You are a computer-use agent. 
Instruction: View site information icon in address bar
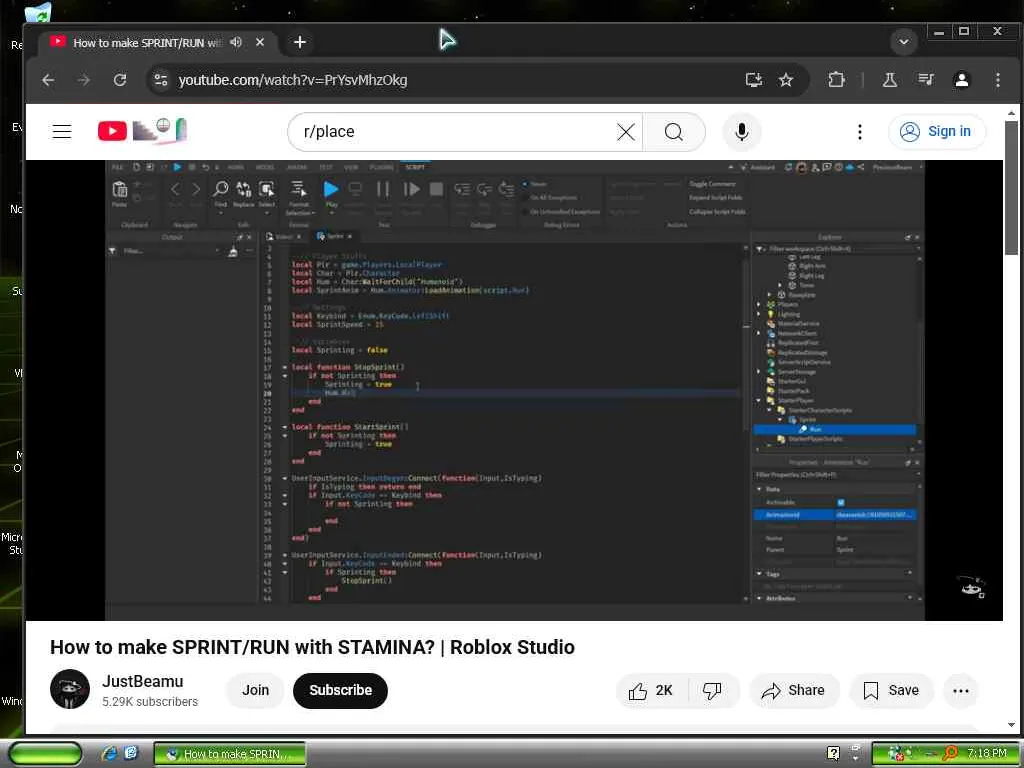(161, 80)
